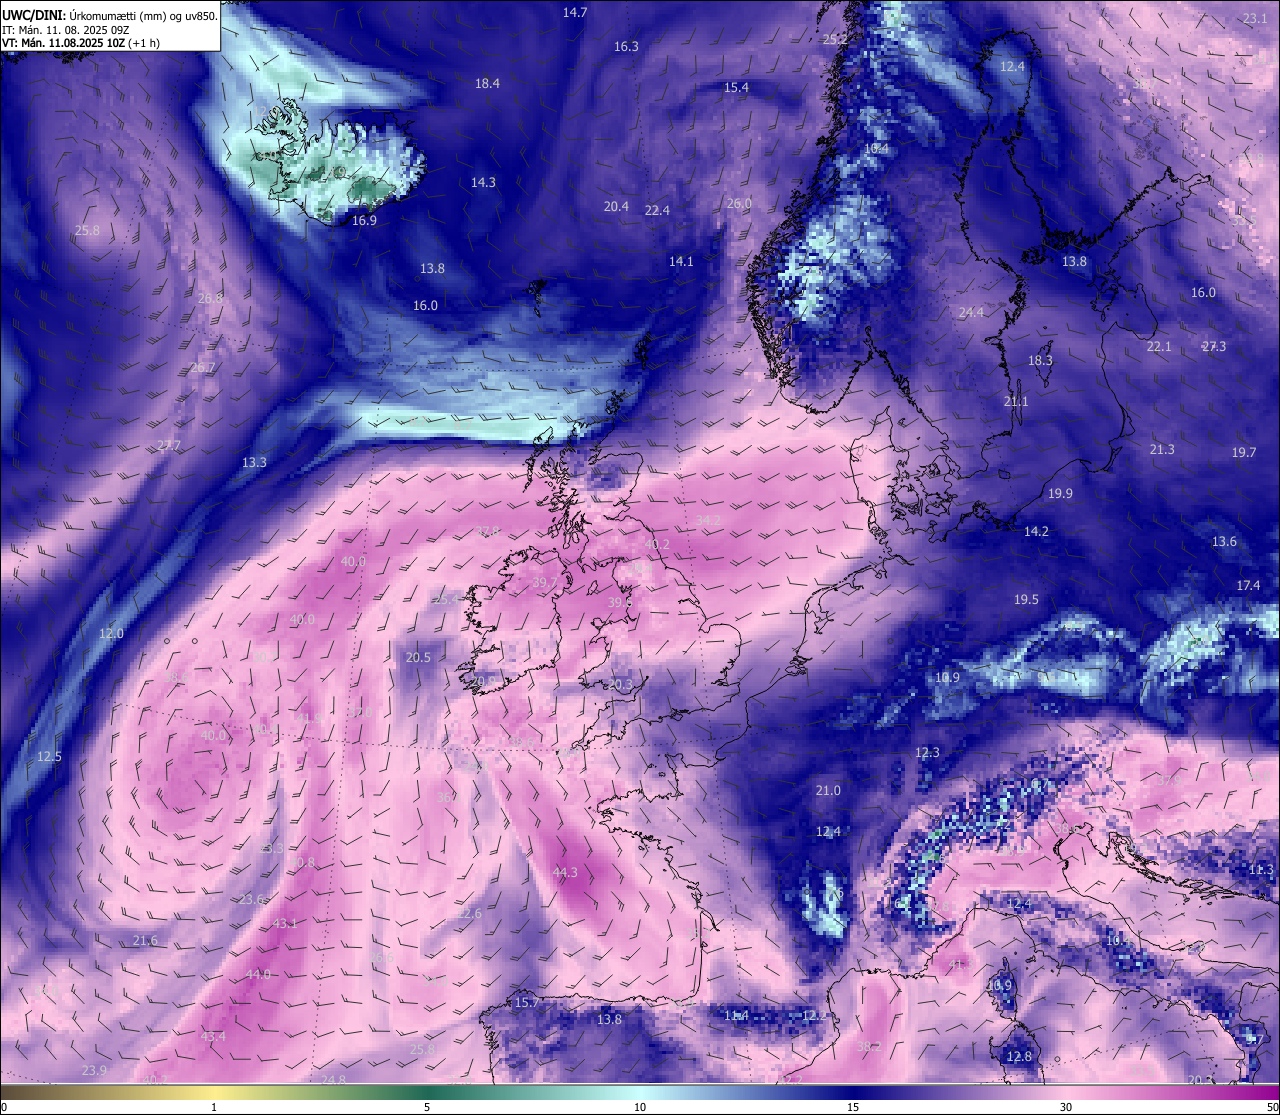Click the 13.3 value in dry Atlantic band
The width and height of the screenshot is (1280, 1115).
coord(254,463)
